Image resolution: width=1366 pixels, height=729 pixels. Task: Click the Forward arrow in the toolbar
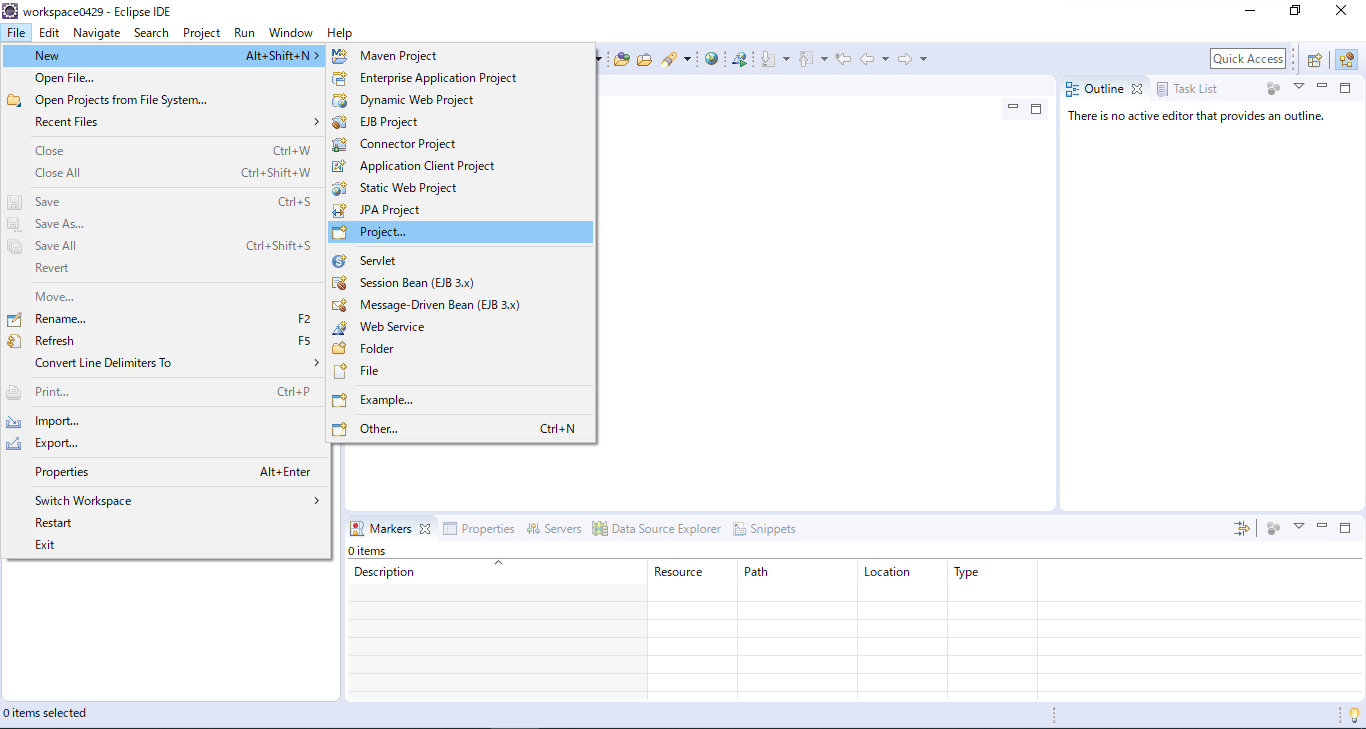click(905, 59)
